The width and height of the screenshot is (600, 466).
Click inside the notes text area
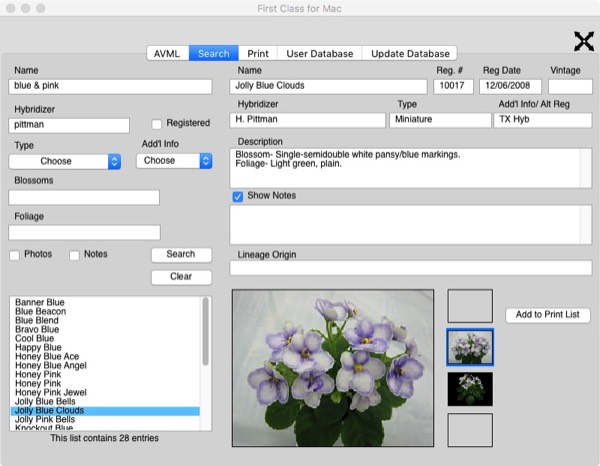click(x=405, y=225)
